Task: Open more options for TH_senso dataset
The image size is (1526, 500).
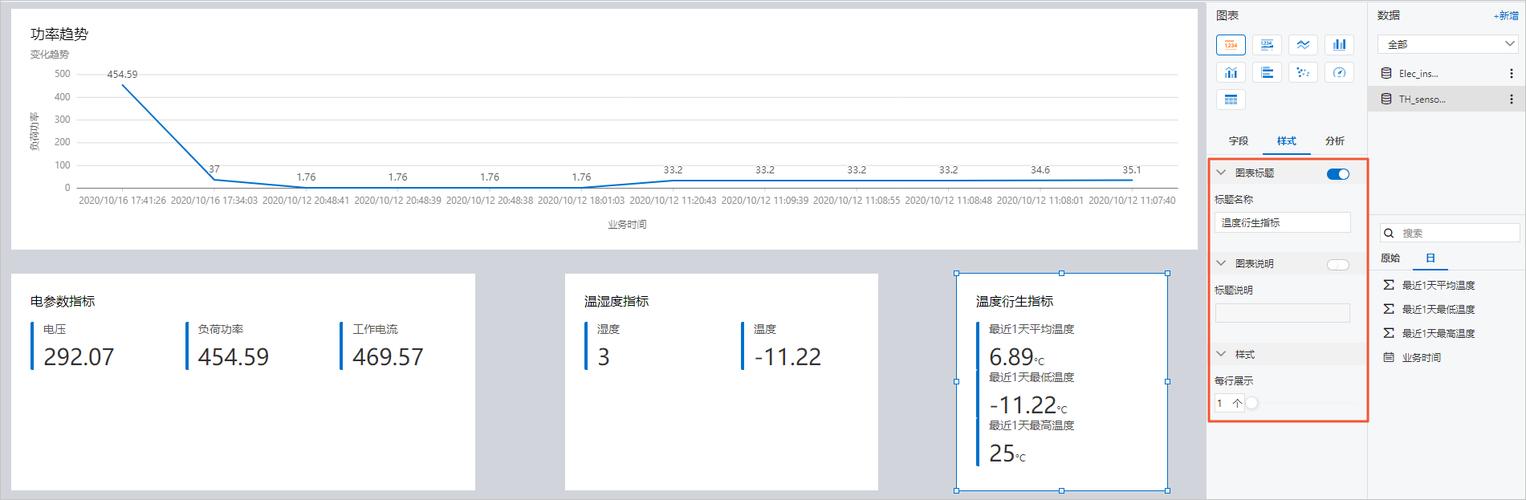Action: [1511, 99]
